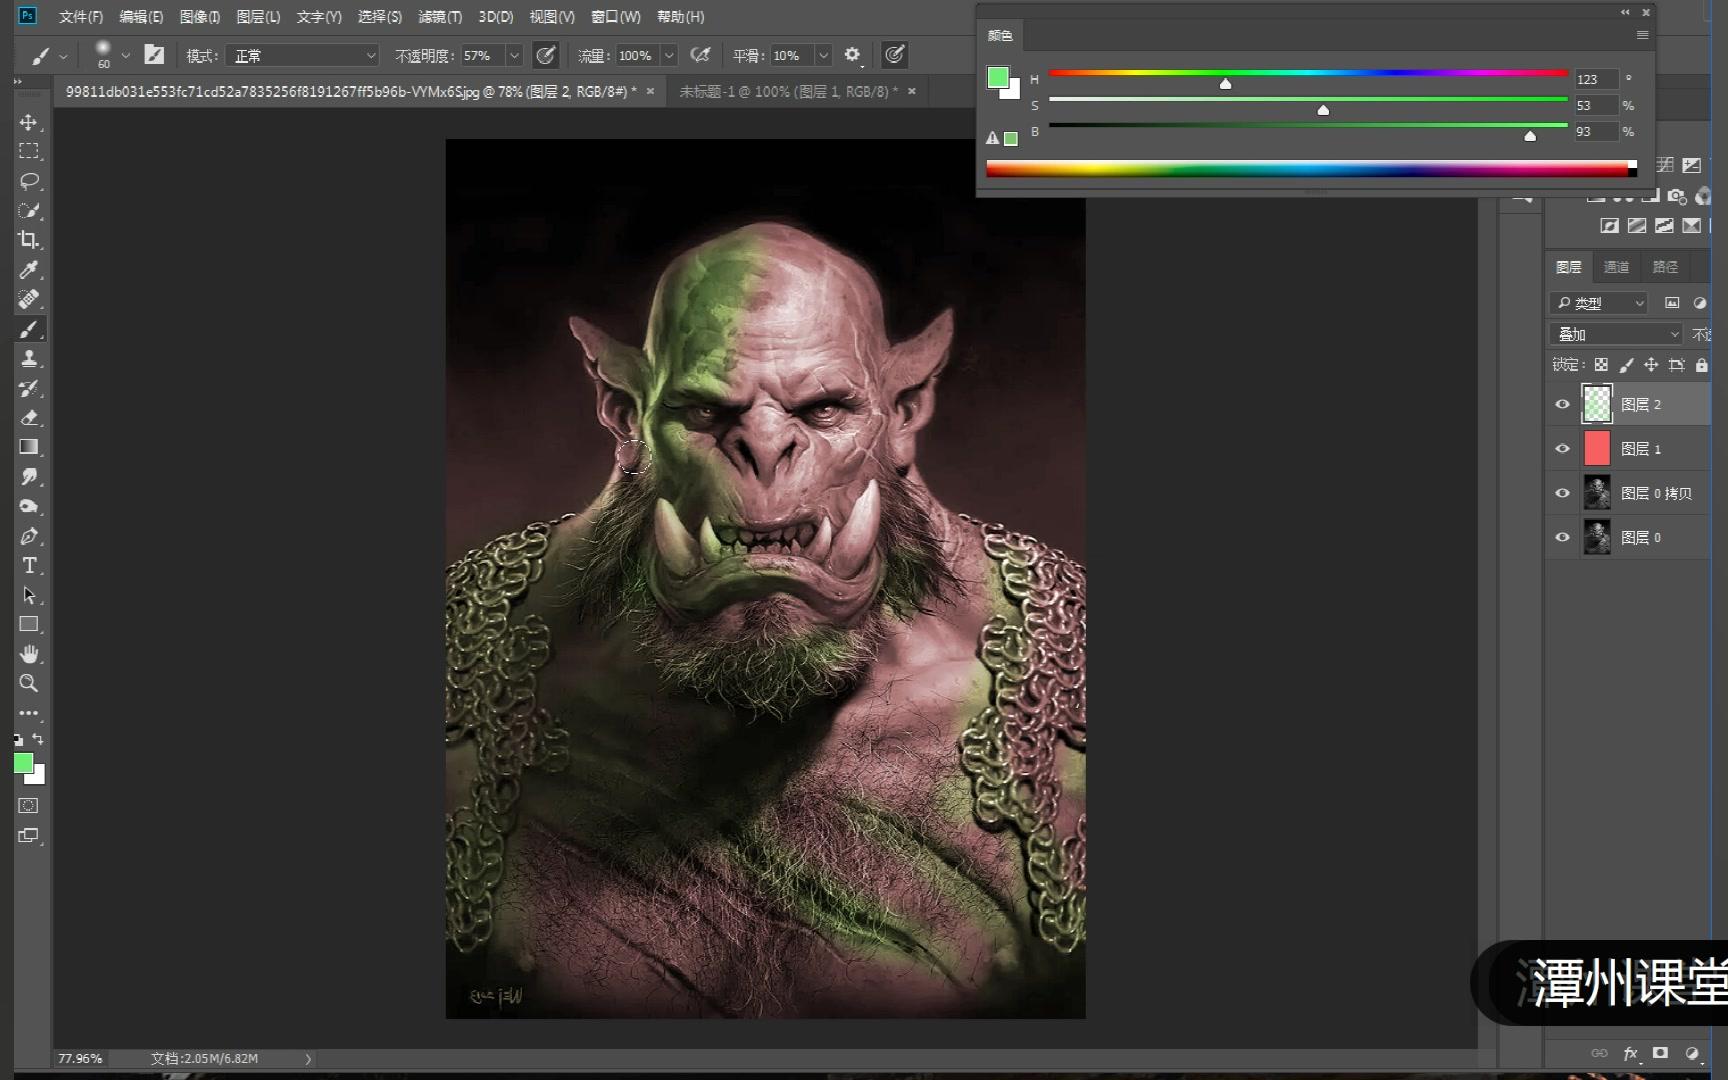This screenshot has width=1728, height=1080.
Task: Open smoothing options gear
Action: point(852,55)
